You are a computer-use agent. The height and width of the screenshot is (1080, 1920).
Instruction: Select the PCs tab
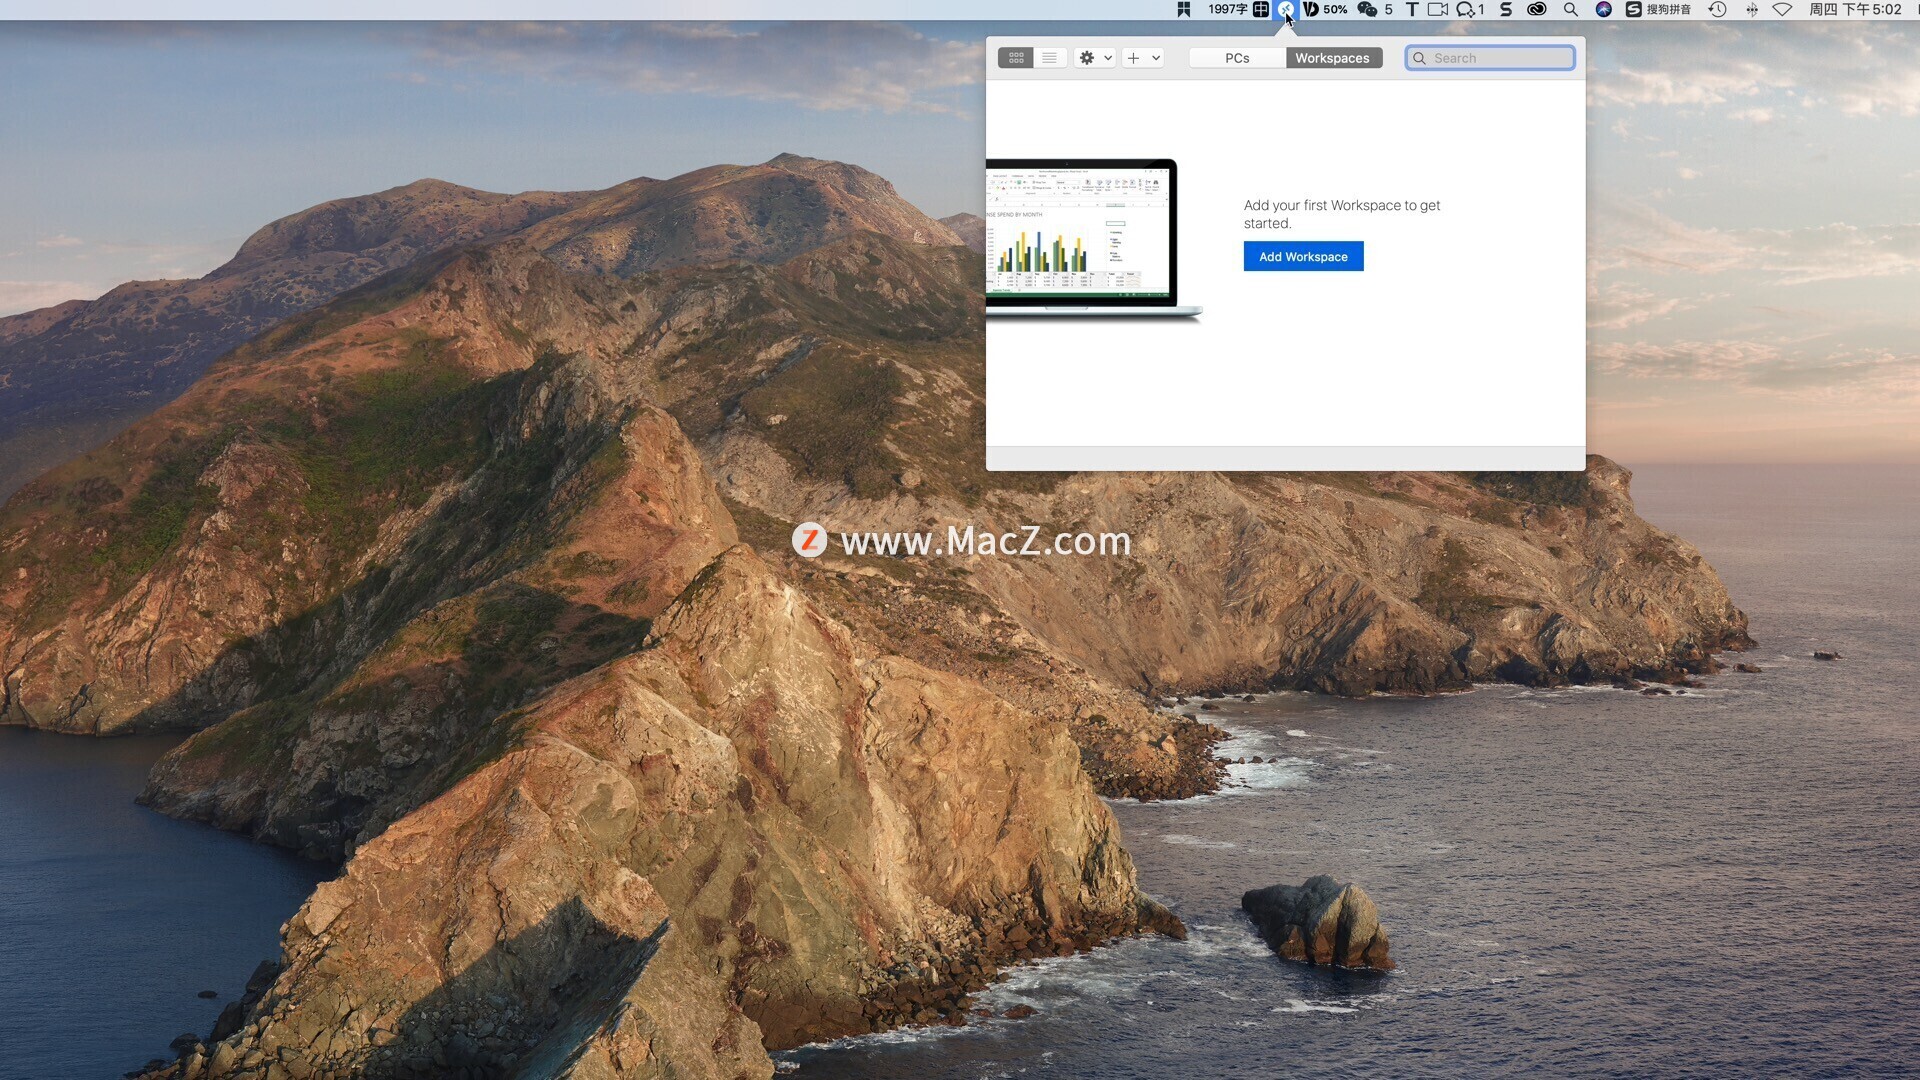(1237, 58)
